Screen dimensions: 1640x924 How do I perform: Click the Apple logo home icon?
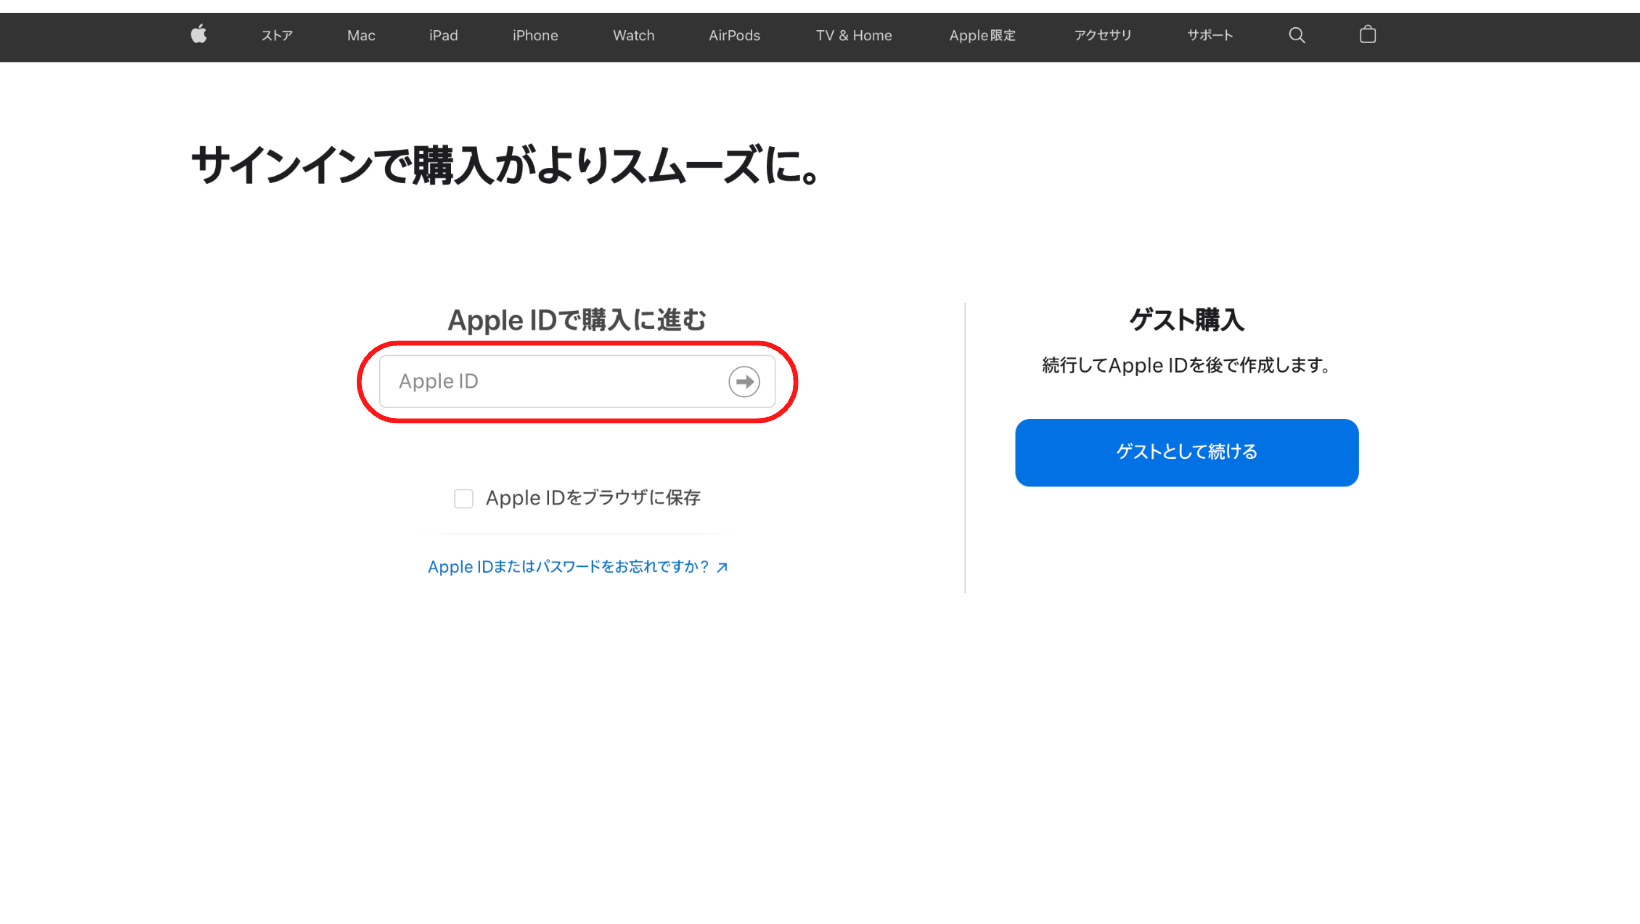[199, 35]
